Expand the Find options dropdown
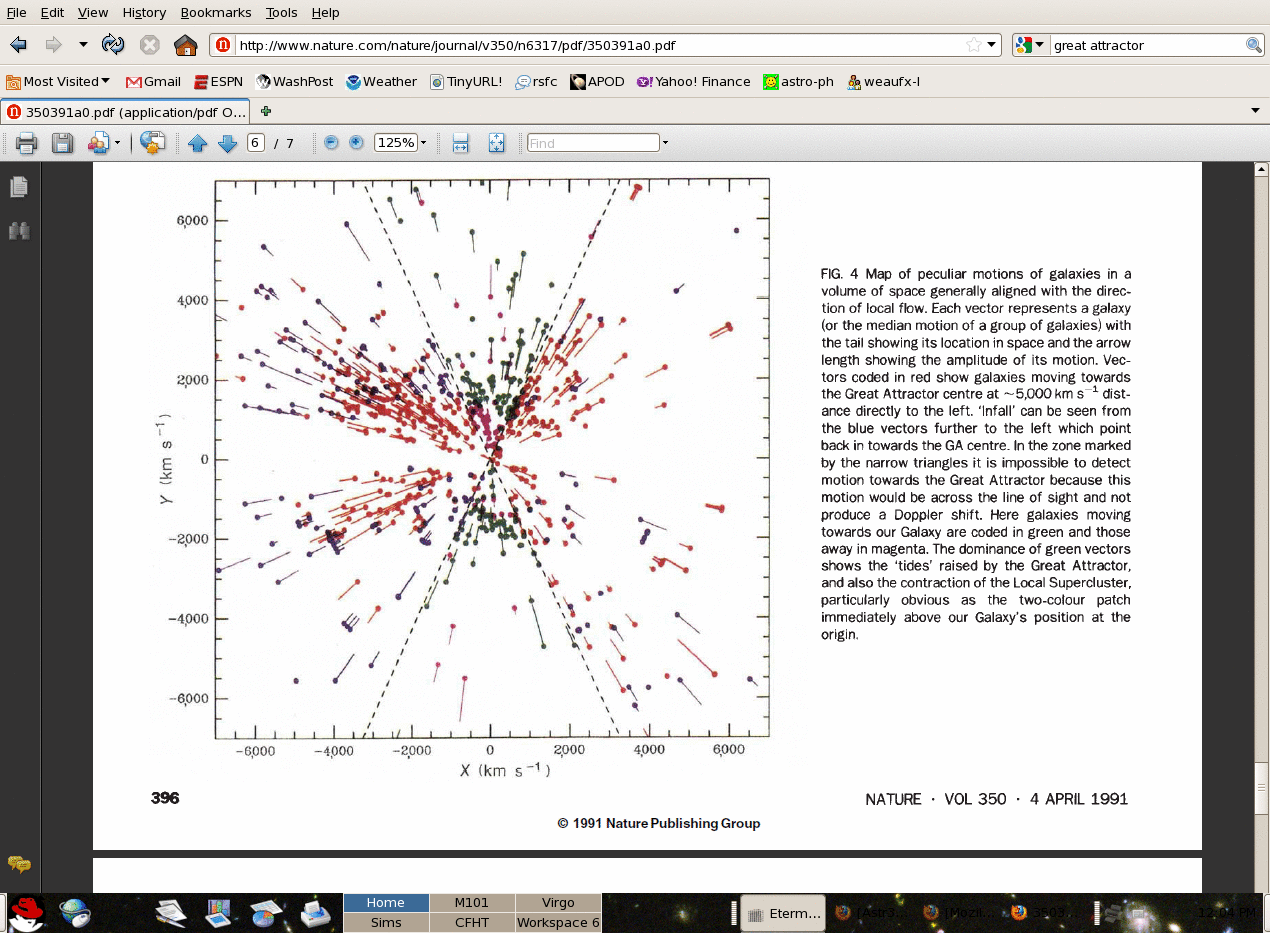 [665, 143]
